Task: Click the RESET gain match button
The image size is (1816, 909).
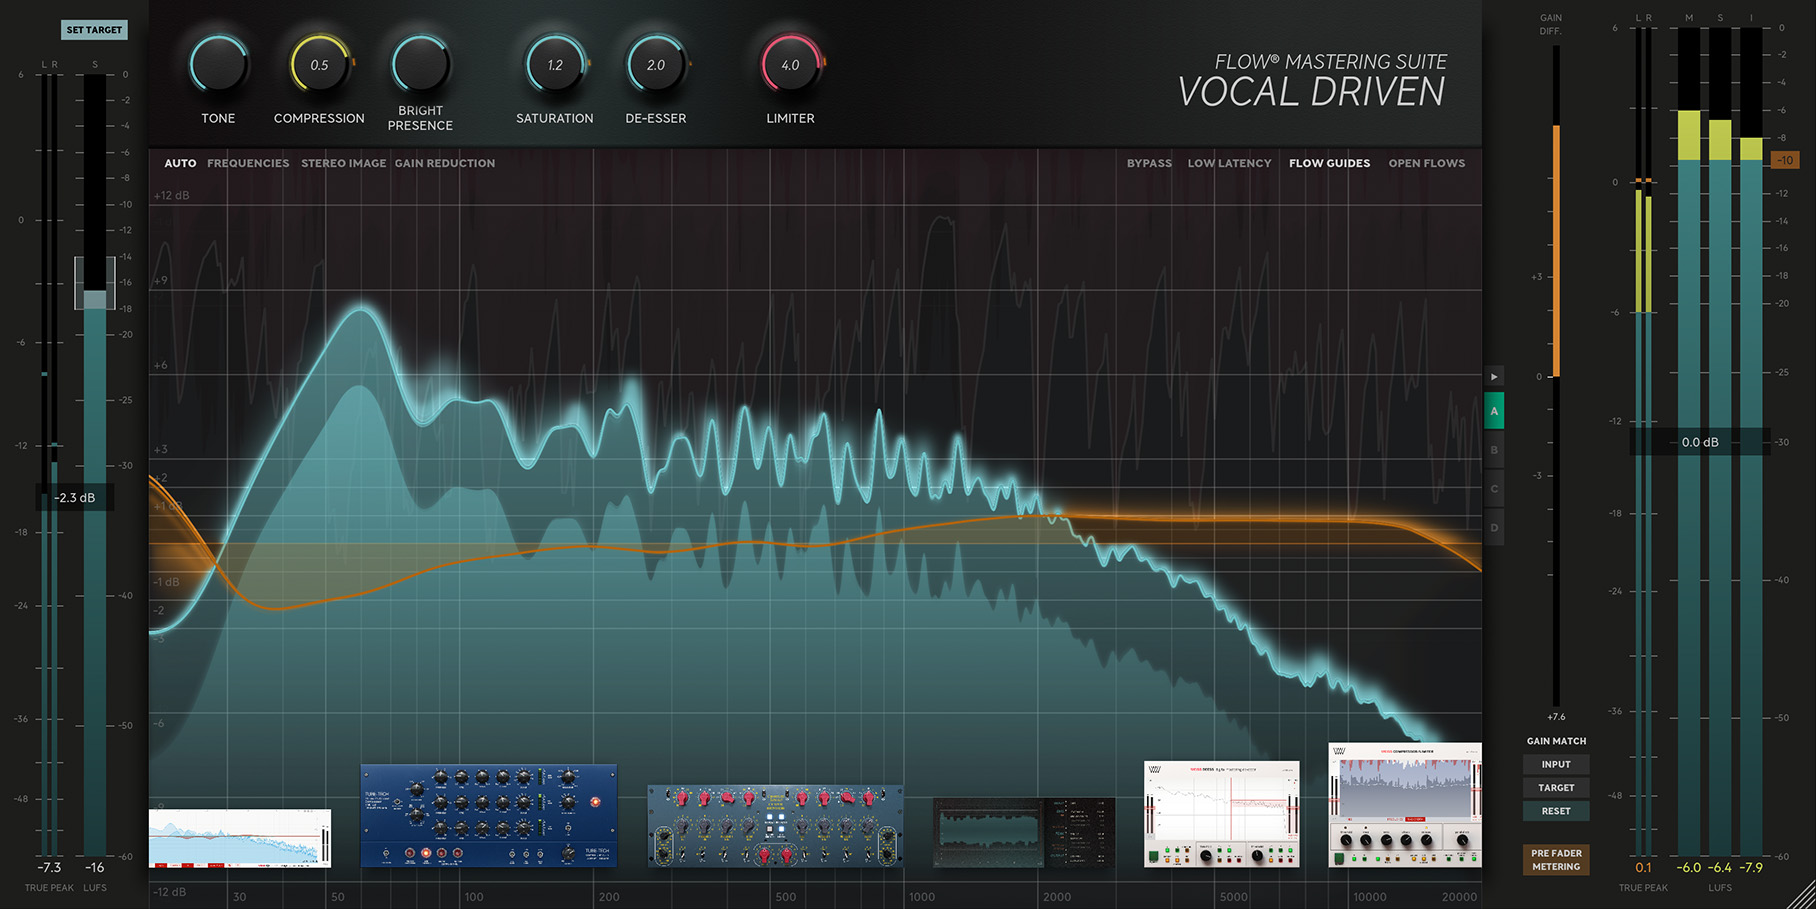Action: [1556, 811]
